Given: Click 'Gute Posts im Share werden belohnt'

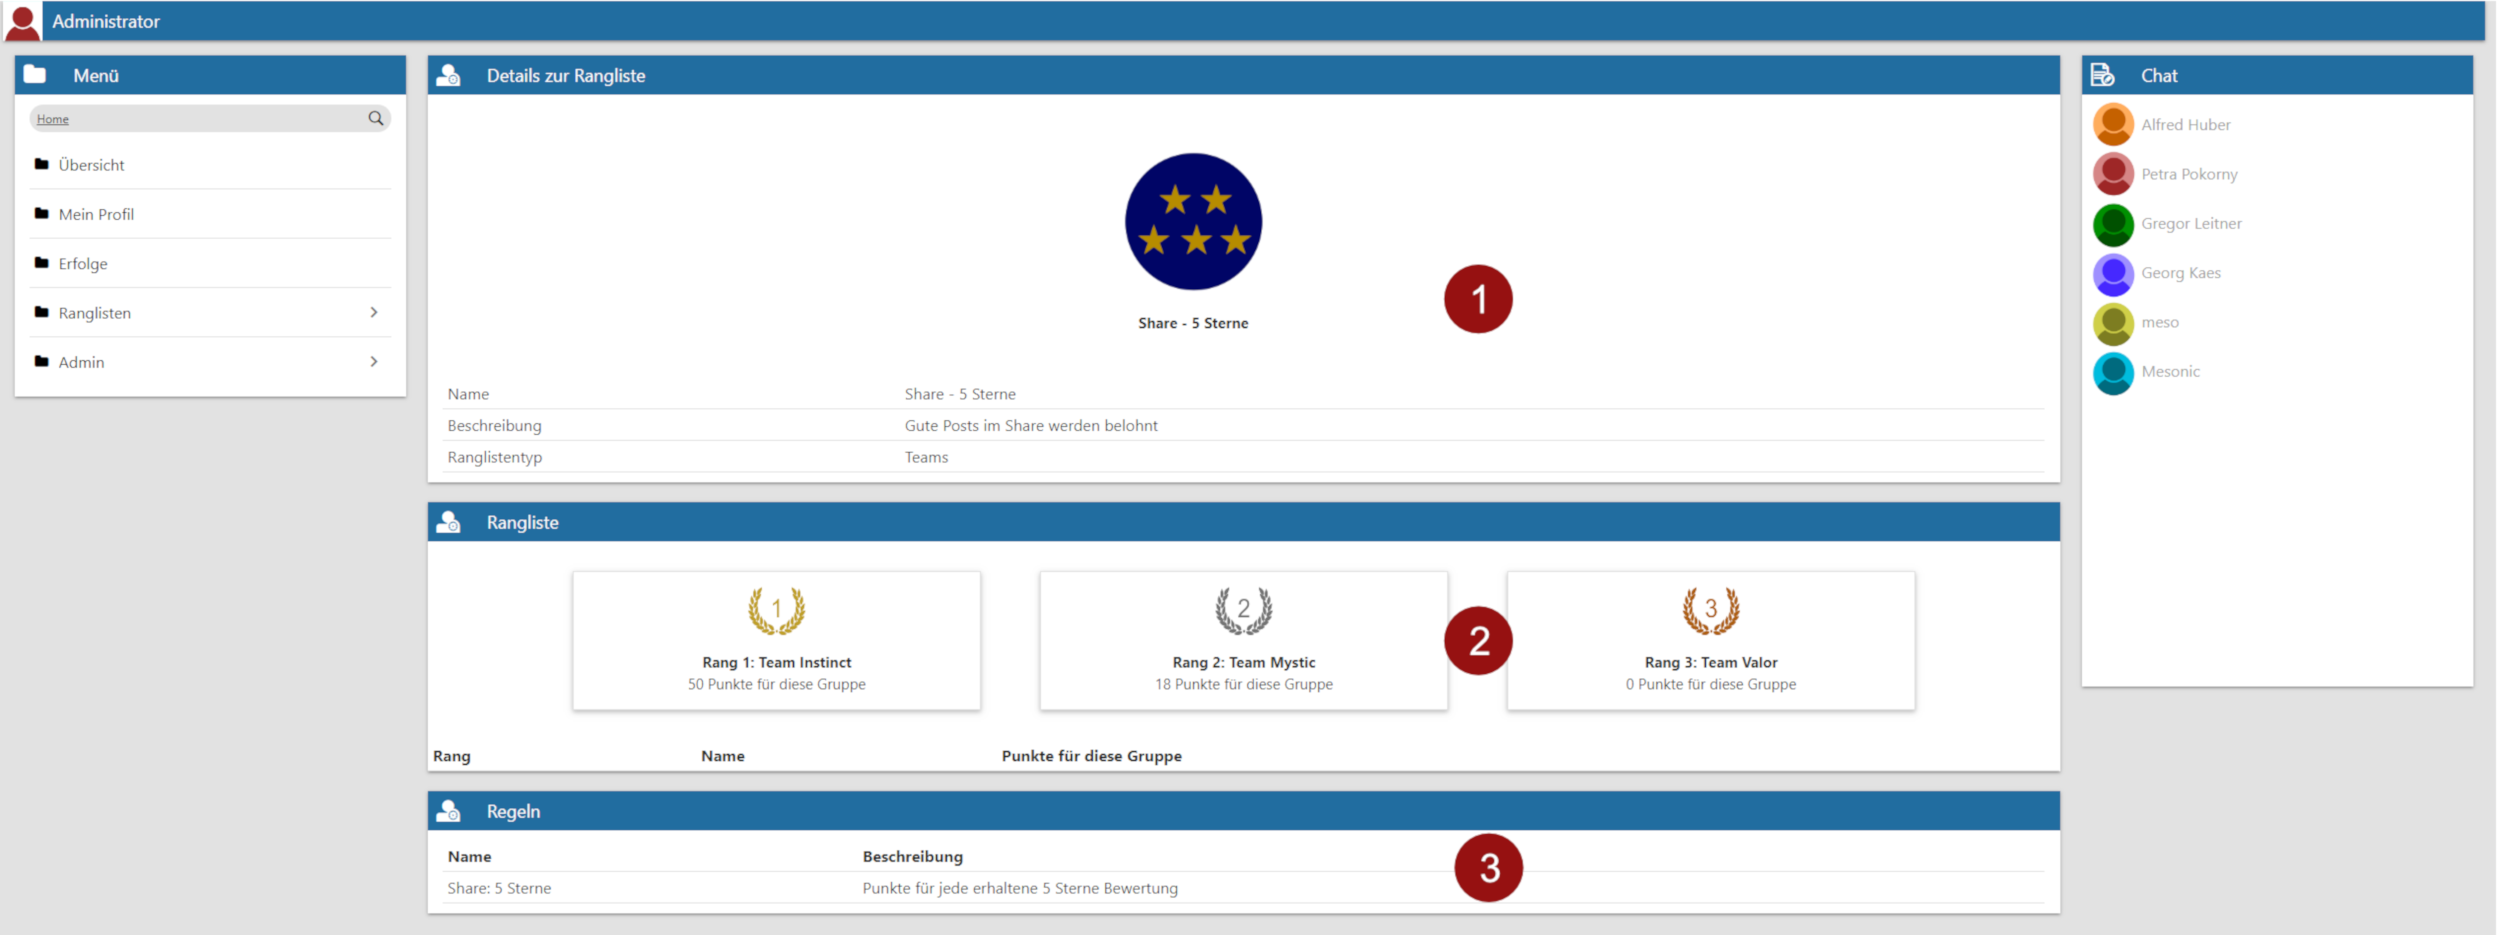Looking at the screenshot, I should [1031, 426].
